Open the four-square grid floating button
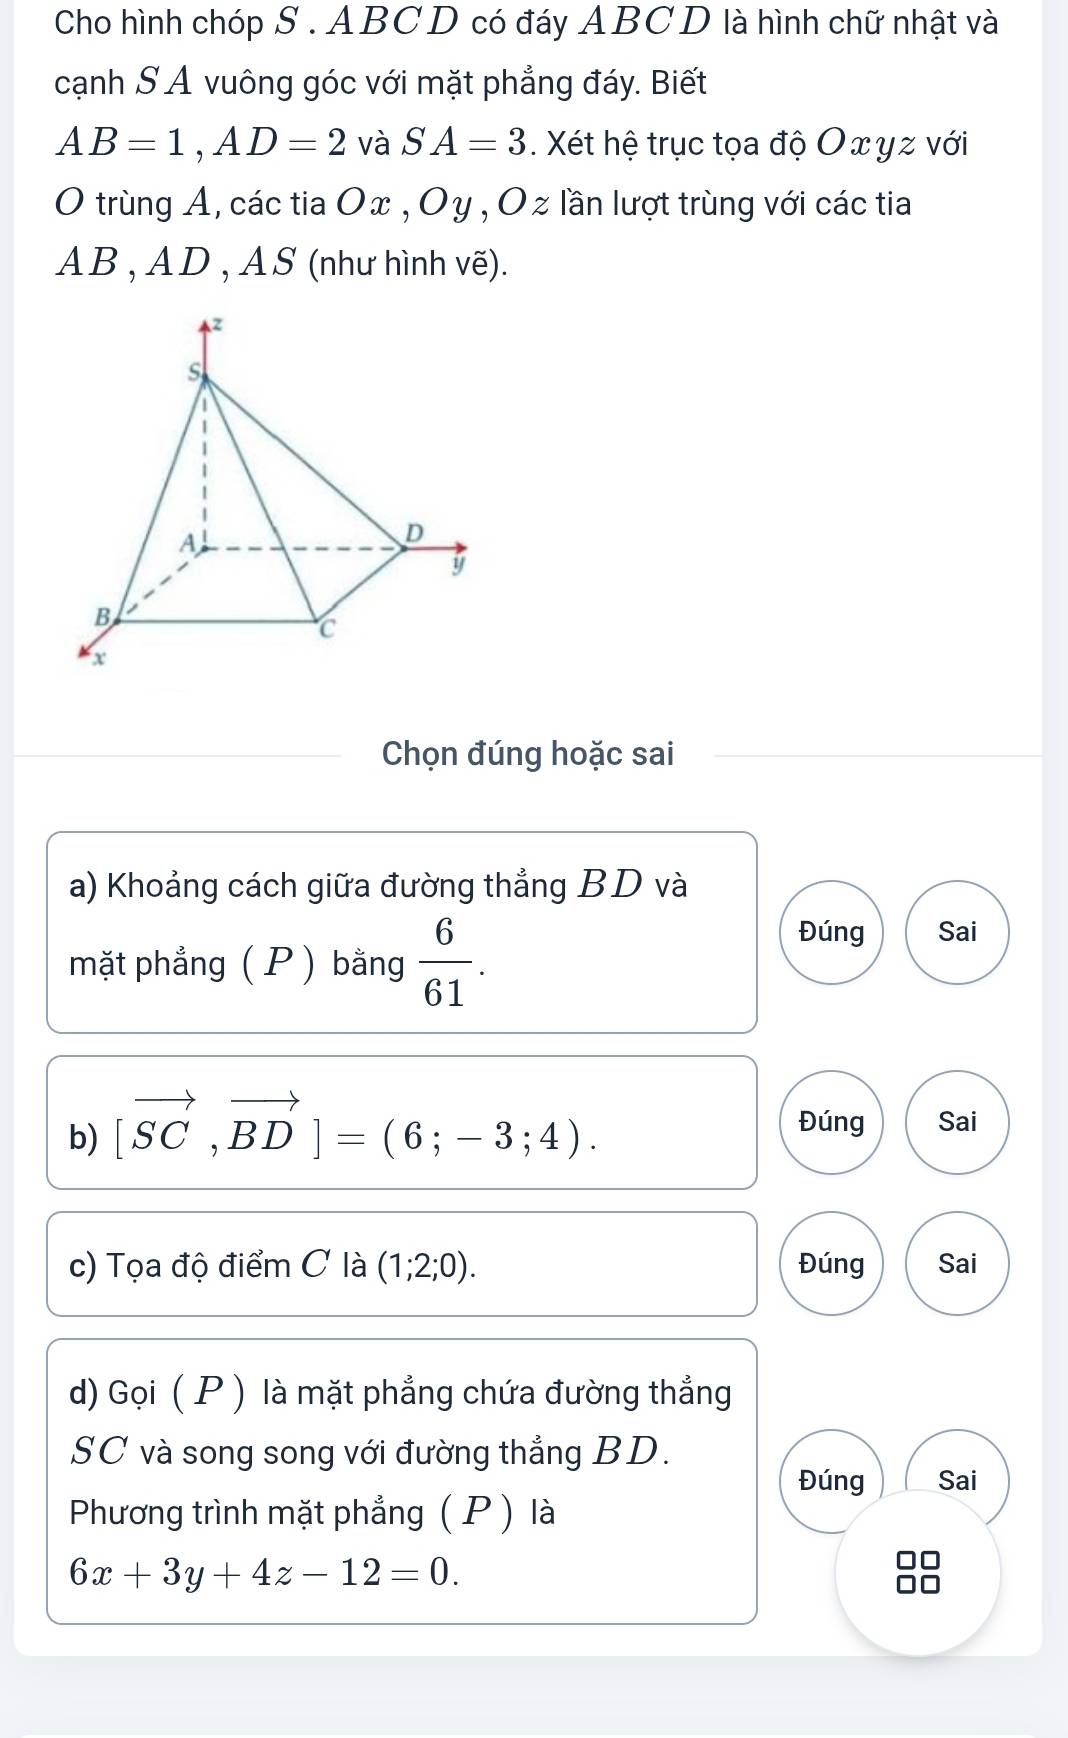The image size is (1068, 1738). pyautogui.click(x=918, y=1571)
